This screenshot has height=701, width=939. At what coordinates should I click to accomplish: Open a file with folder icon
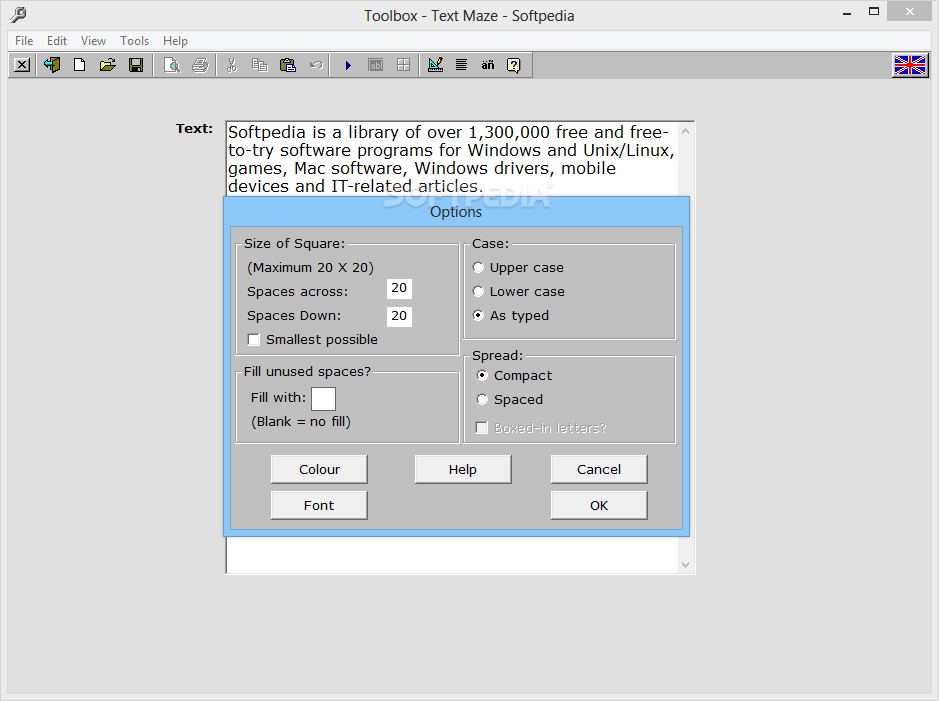107,65
